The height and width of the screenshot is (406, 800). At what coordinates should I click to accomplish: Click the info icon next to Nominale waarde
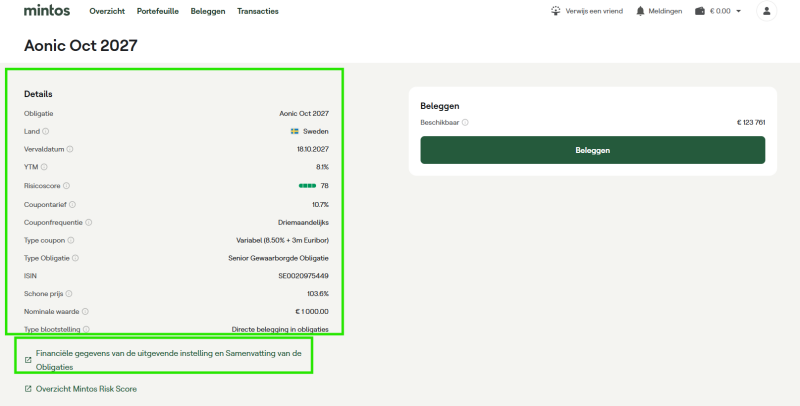click(85, 312)
